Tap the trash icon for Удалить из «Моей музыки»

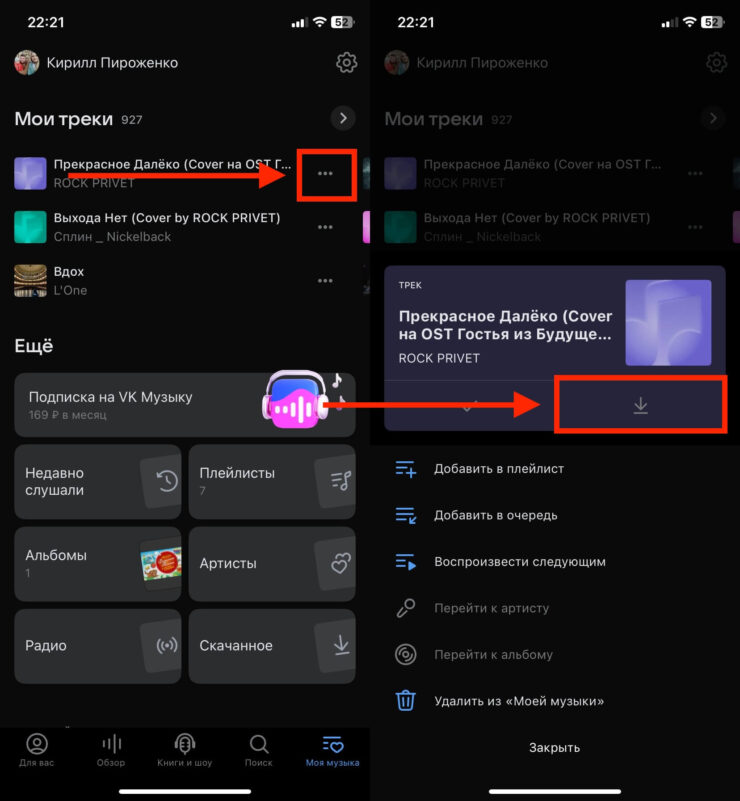click(x=405, y=700)
